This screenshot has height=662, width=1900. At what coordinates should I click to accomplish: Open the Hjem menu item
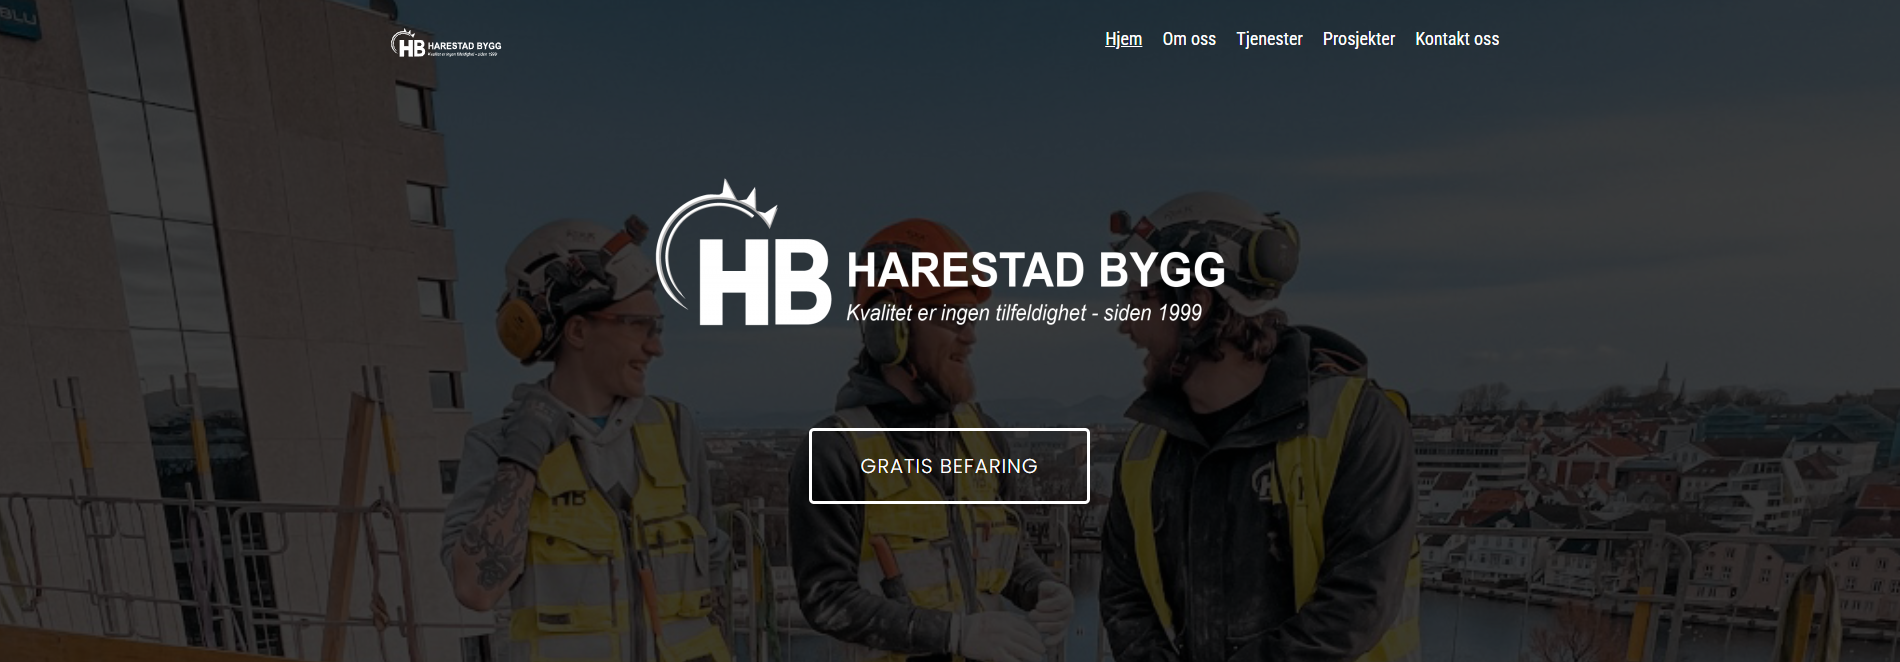(x=1123, y=39)
